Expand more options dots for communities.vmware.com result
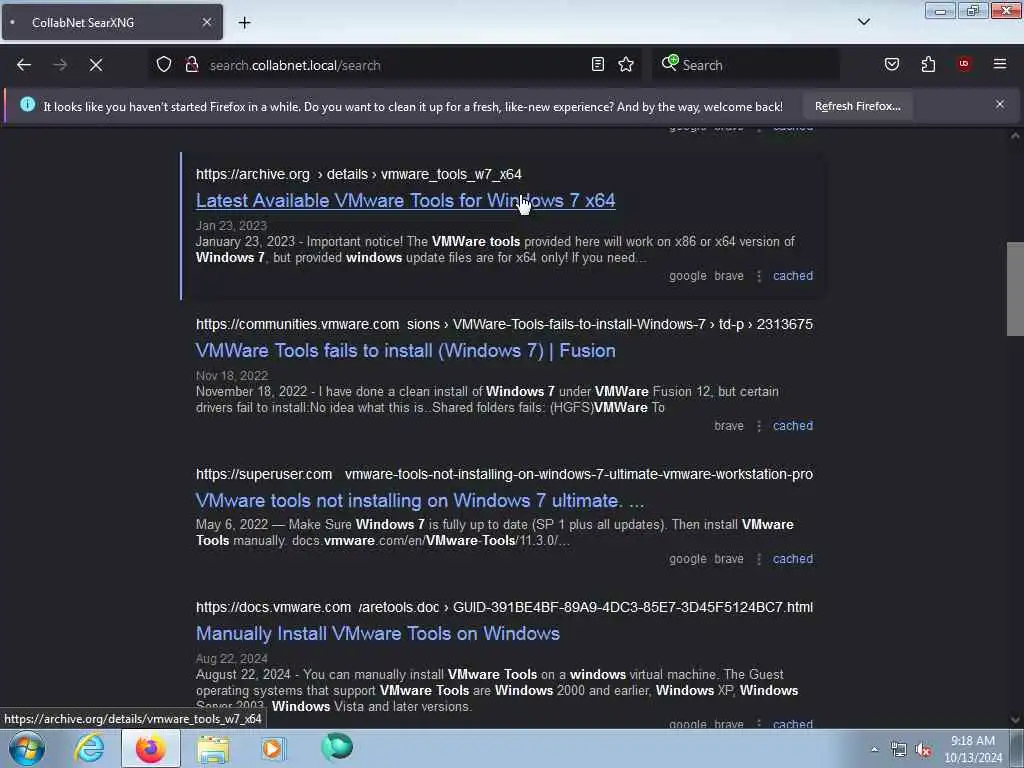Viewport: 1024px width, 768px height. pyautogui.click(x=758, y=426)
